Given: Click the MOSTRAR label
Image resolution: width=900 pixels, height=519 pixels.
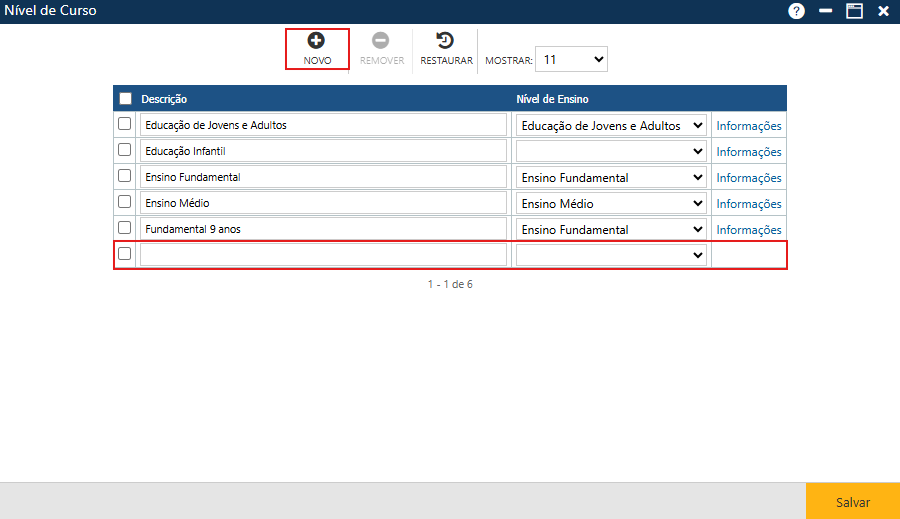Looking at the screenshot, I should (509, 60).
